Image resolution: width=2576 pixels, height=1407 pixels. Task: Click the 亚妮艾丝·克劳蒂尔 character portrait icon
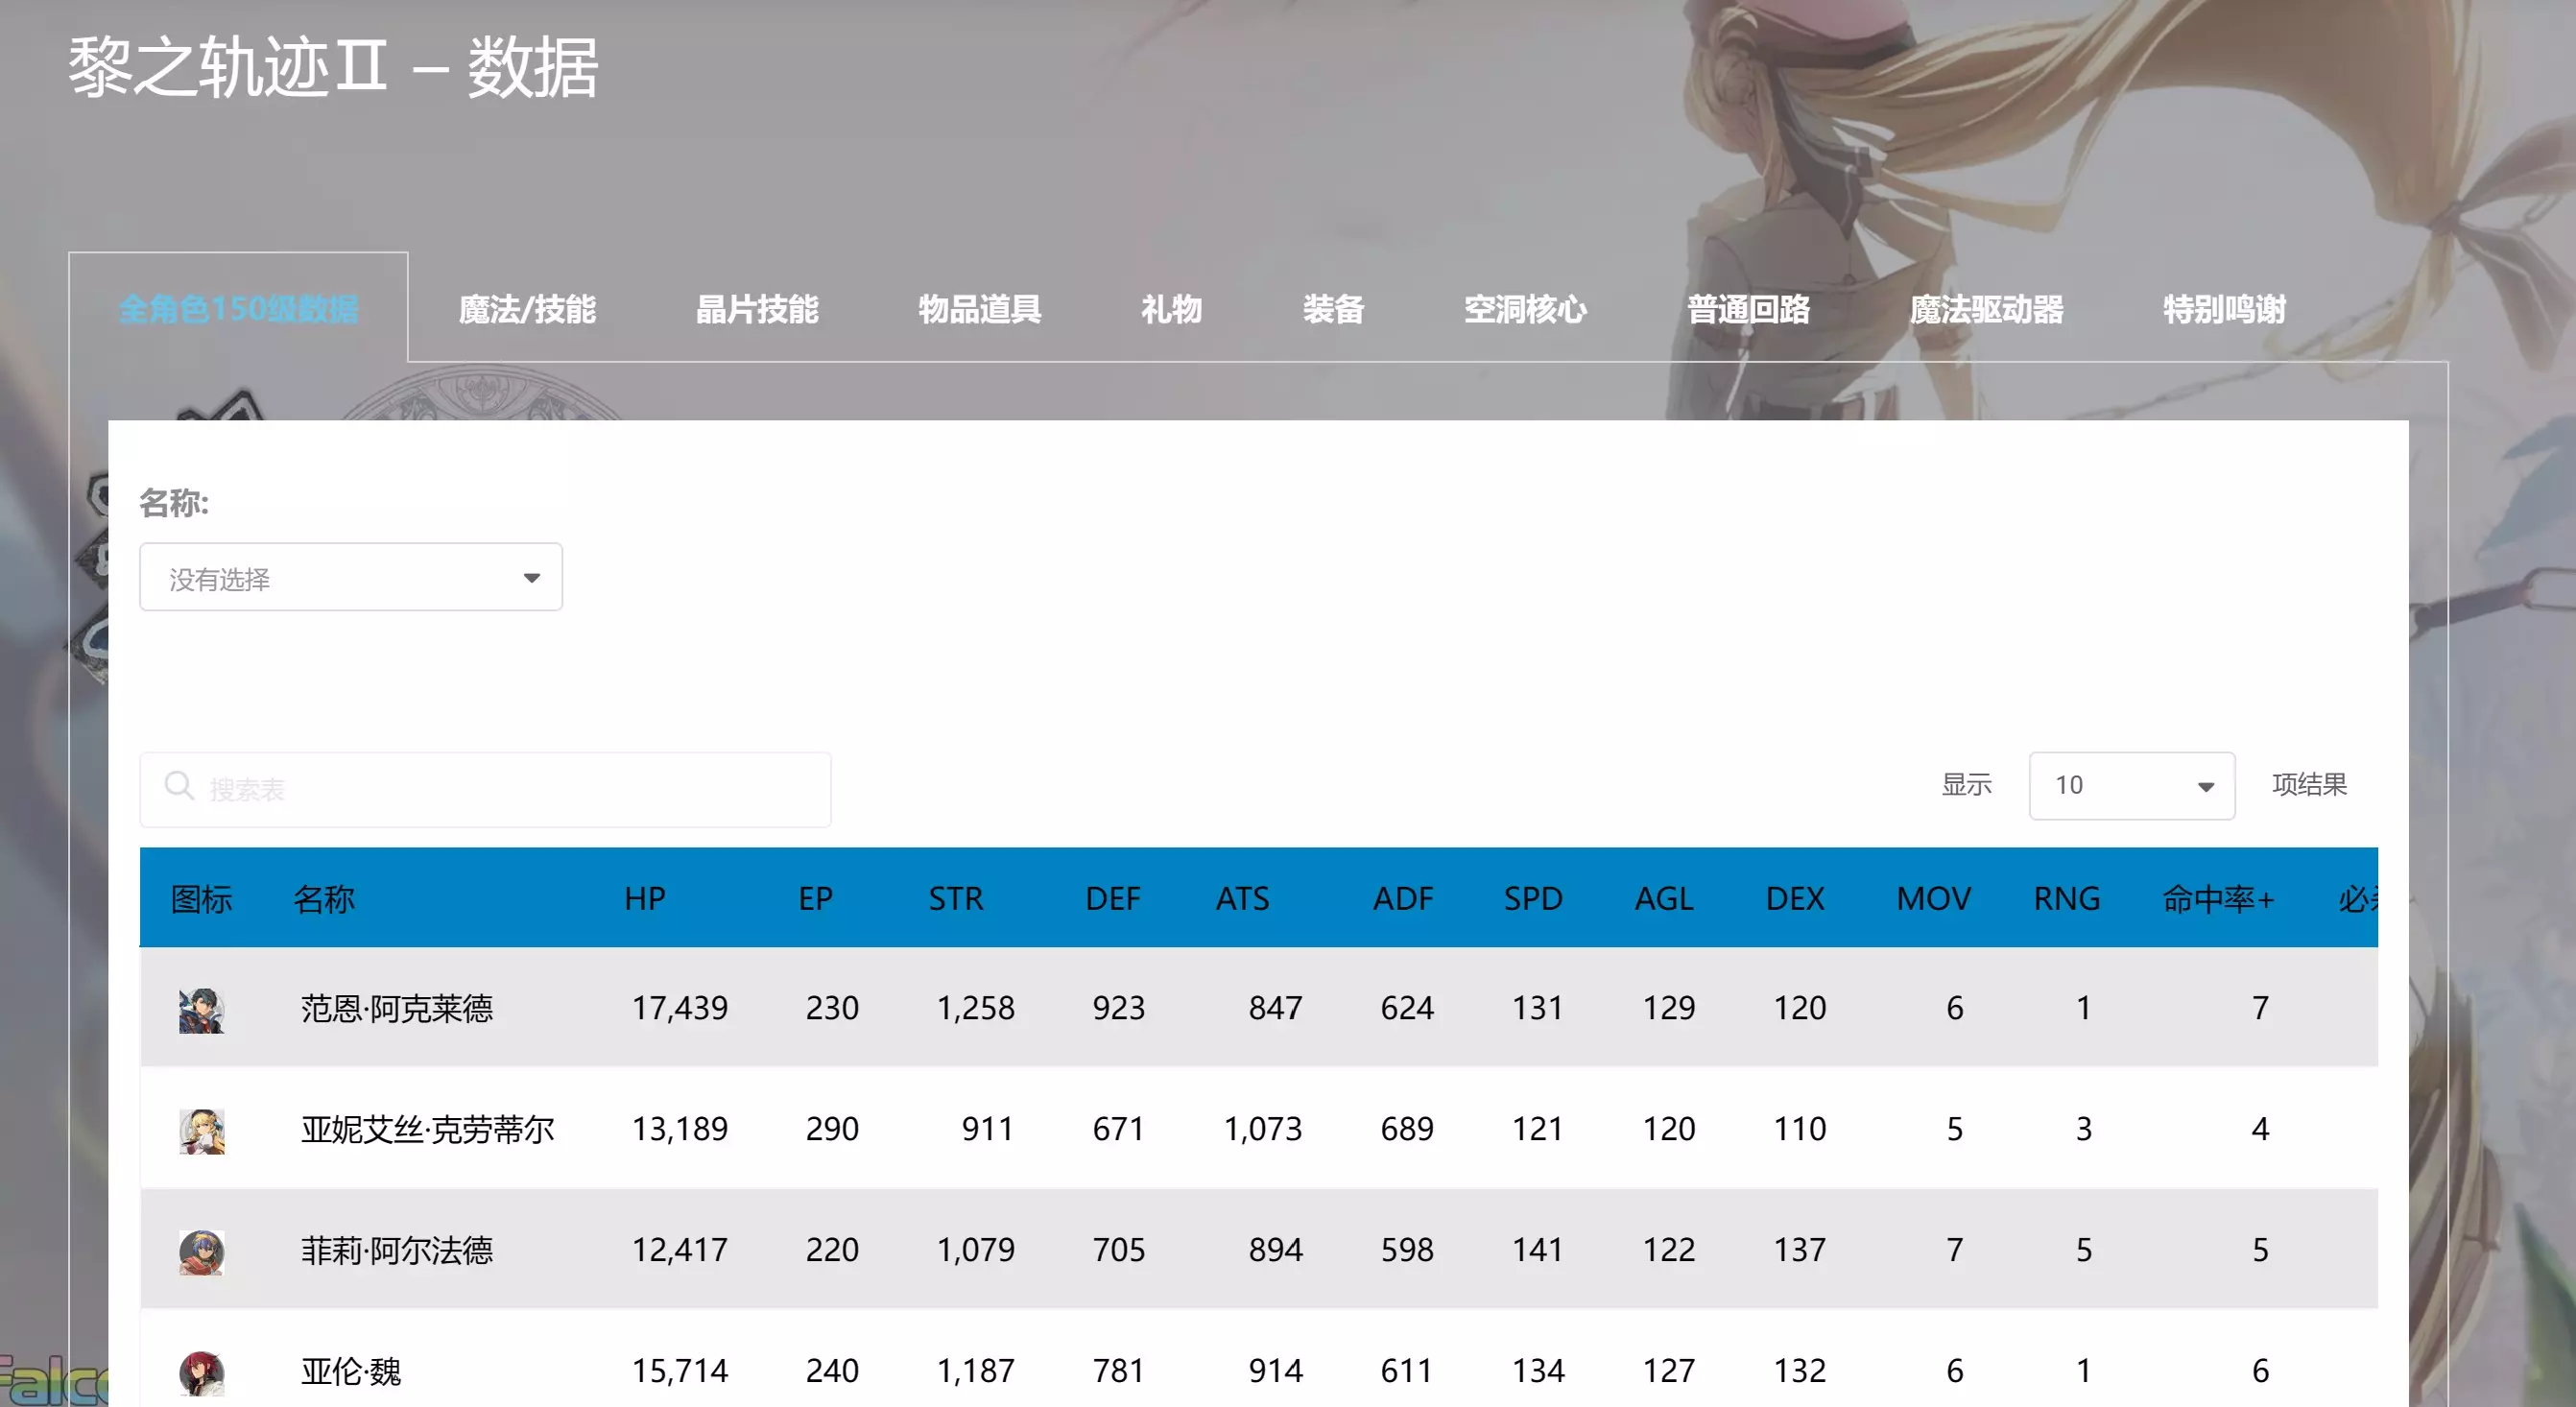tap(201, 1131)
